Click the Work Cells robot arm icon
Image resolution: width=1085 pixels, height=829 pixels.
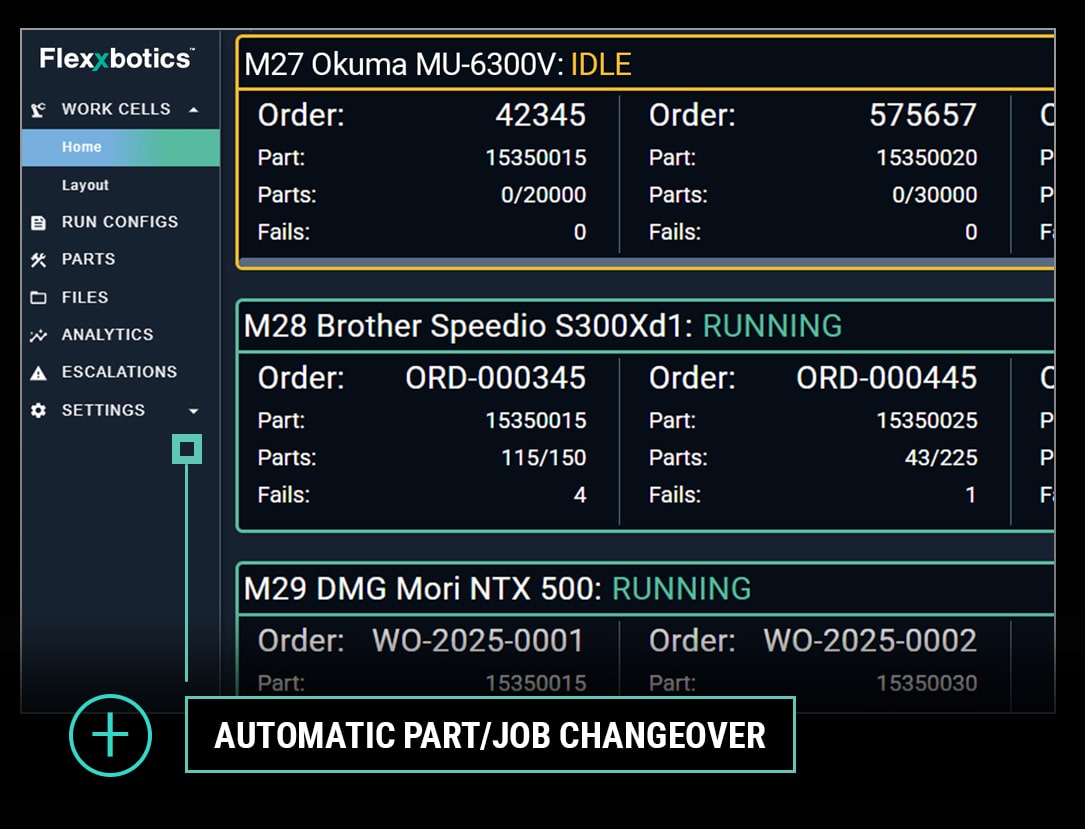pos(38,109)
